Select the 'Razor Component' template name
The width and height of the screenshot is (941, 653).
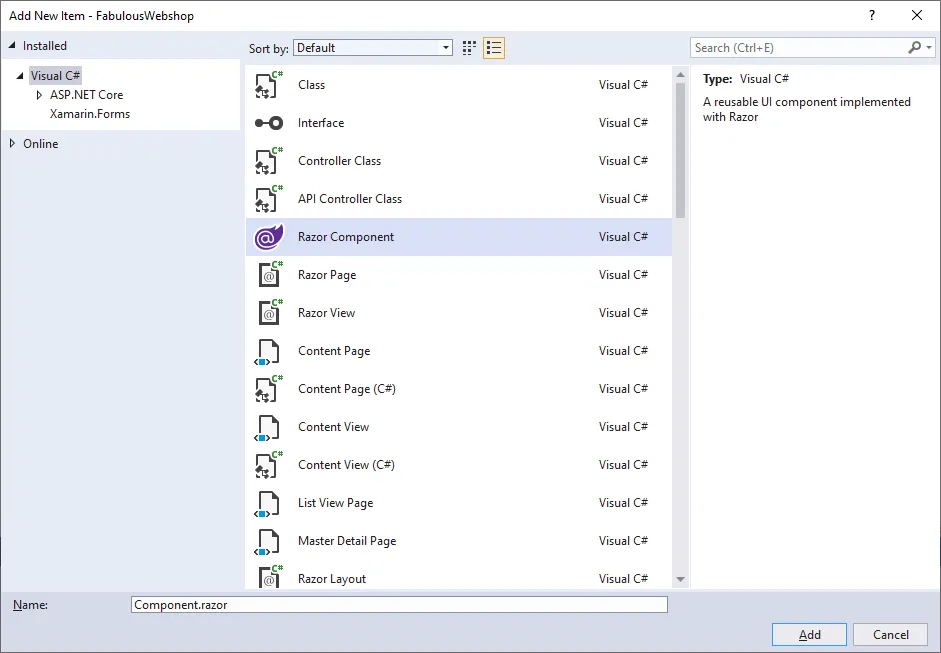click(346, 237)
